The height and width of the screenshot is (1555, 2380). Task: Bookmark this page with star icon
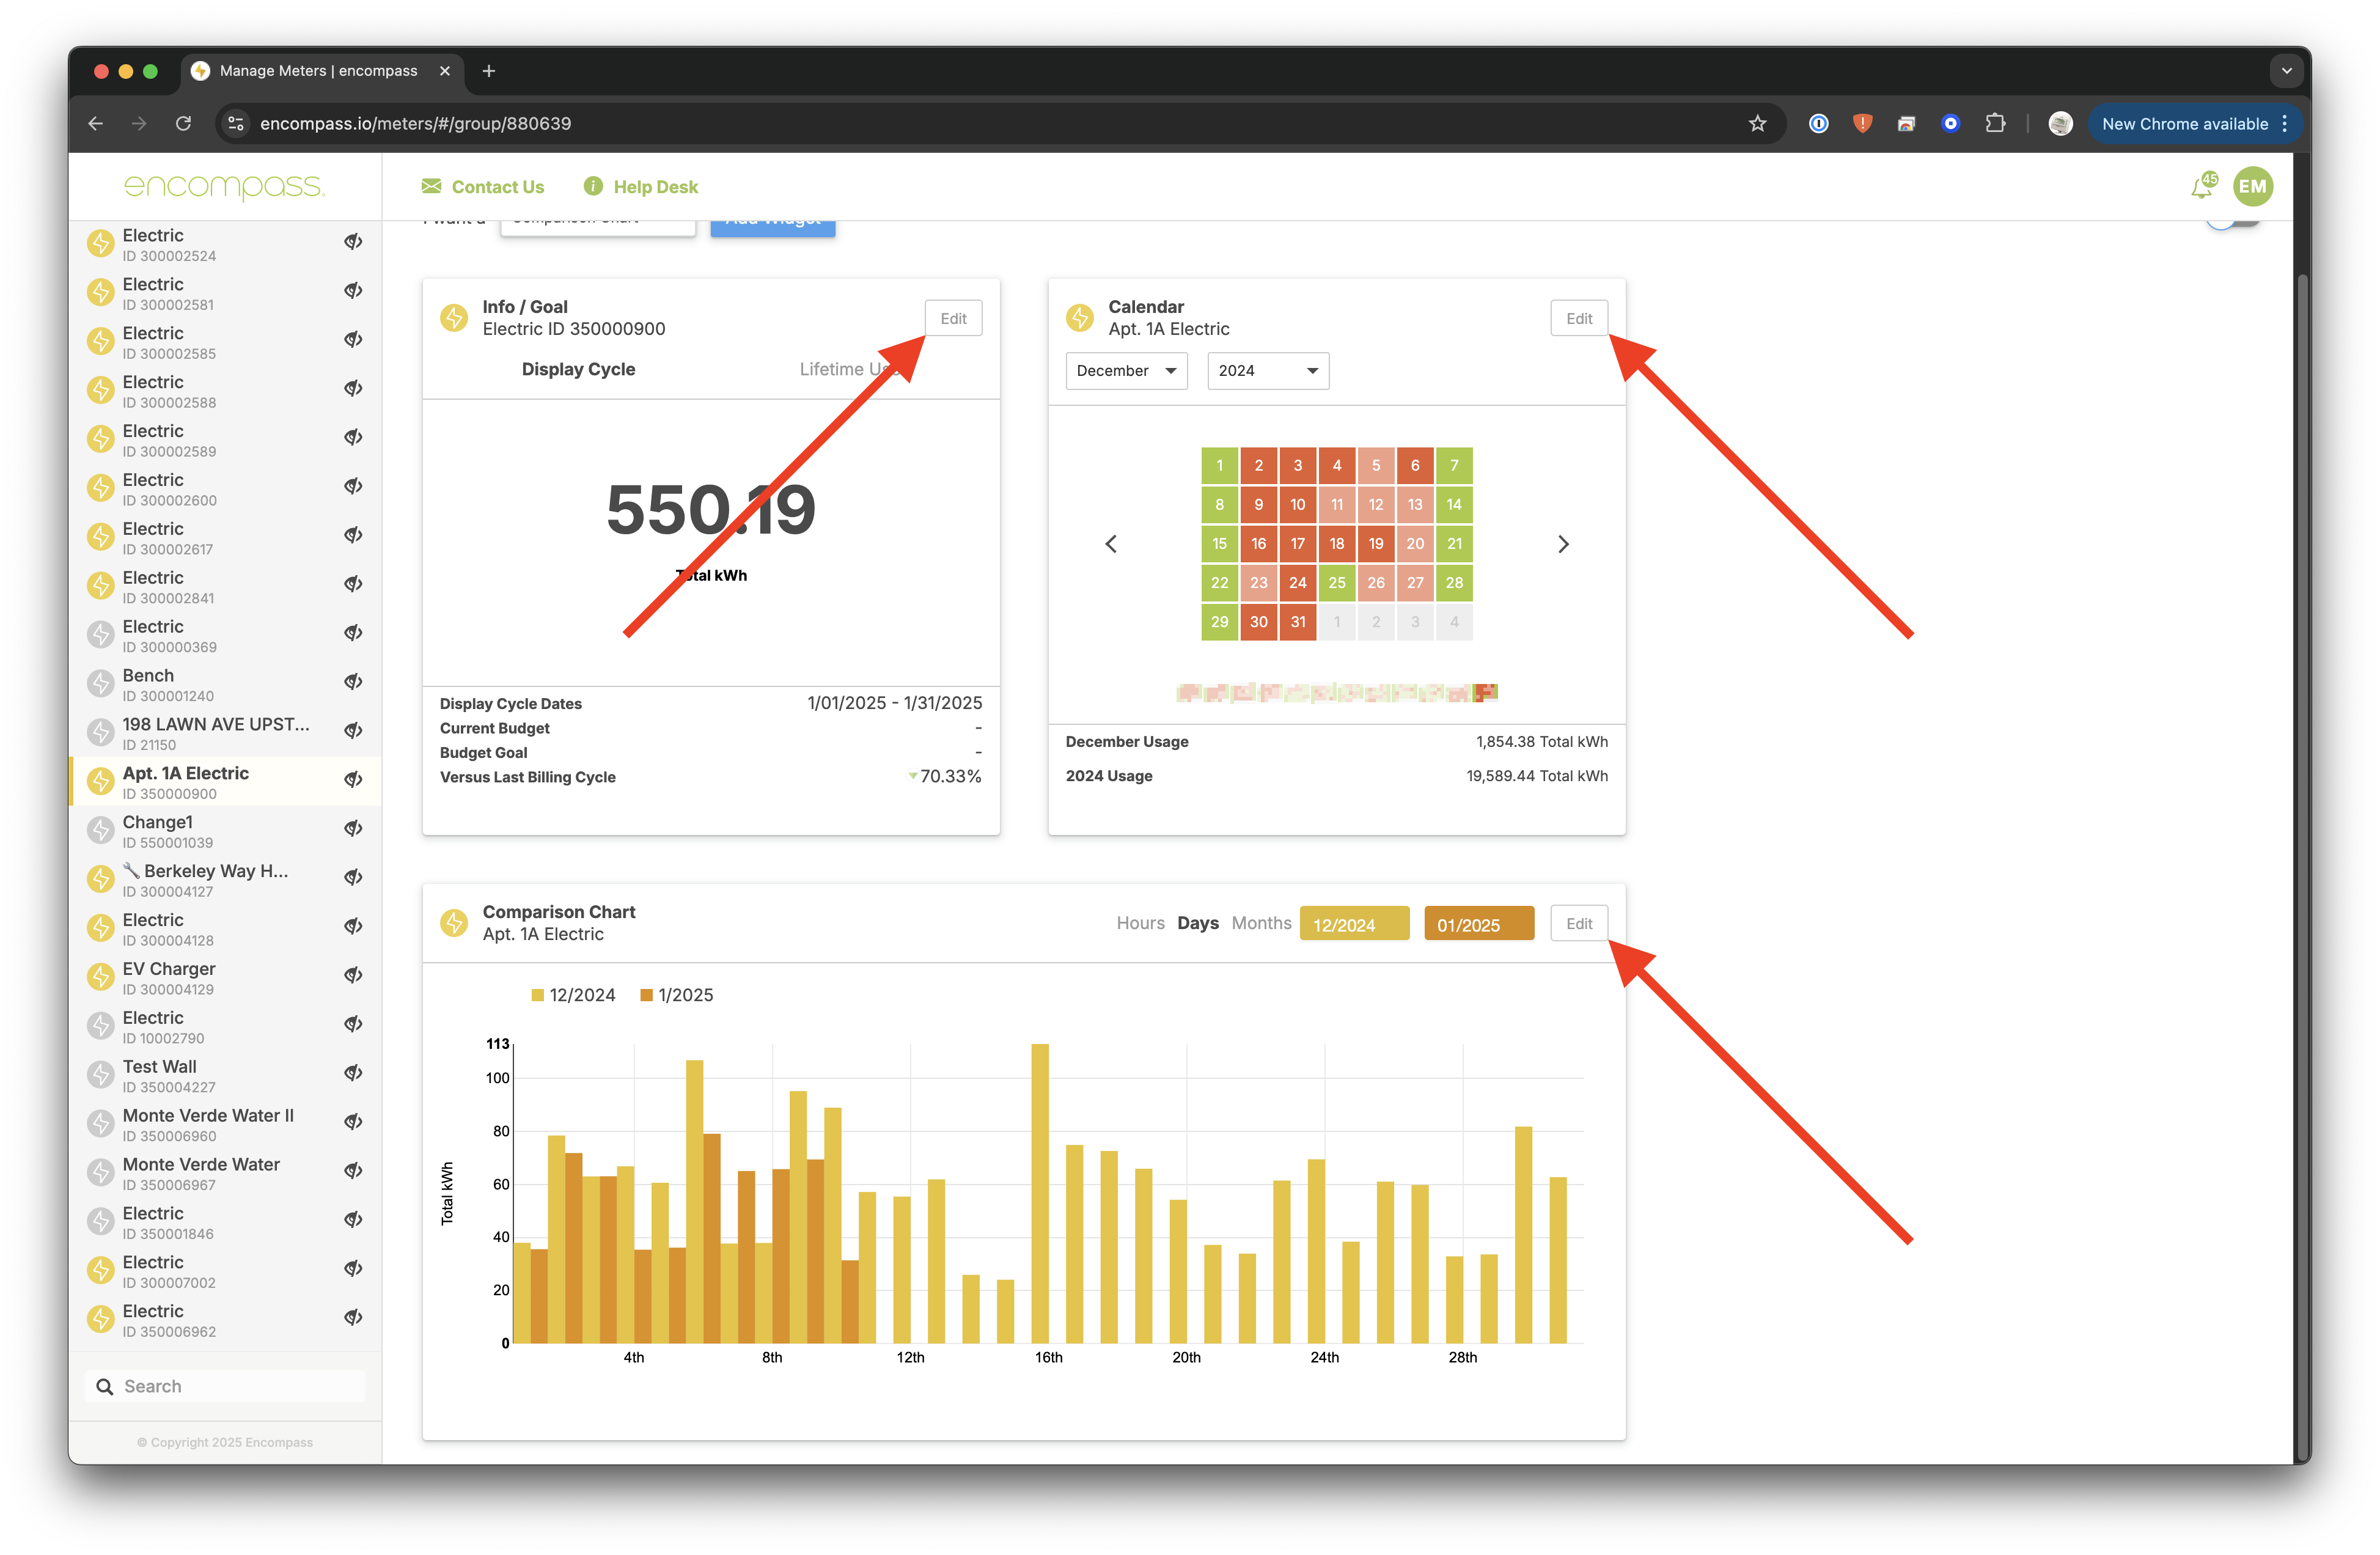tap(1757, 124)
